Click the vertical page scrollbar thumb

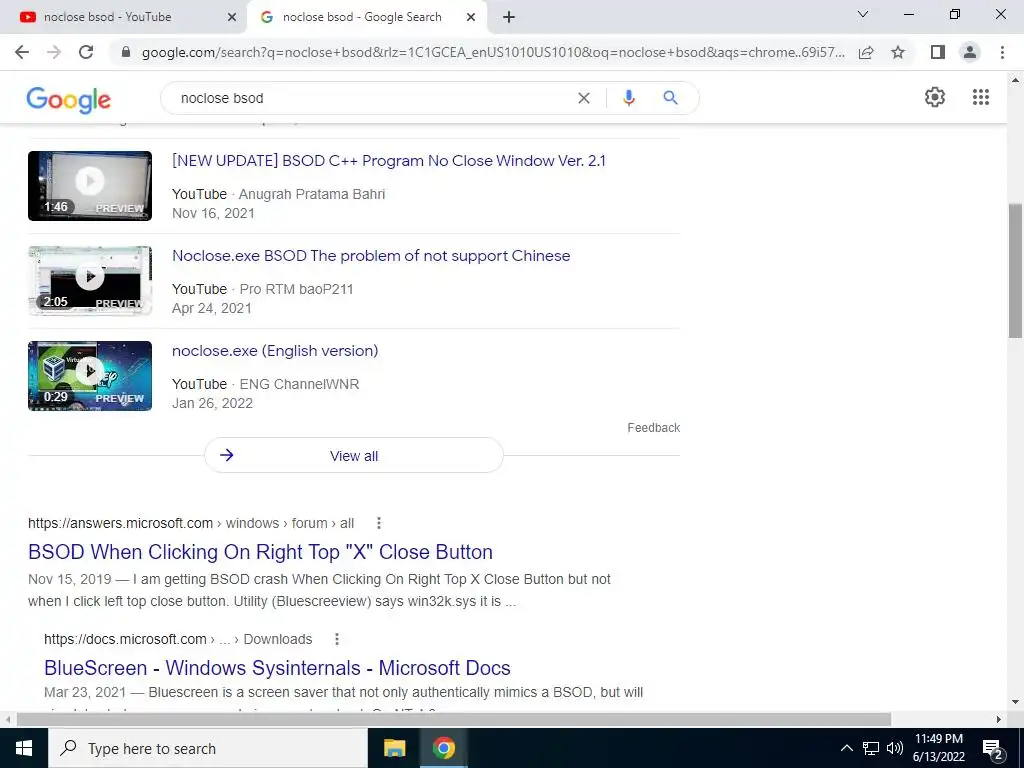click(1015, 271)
